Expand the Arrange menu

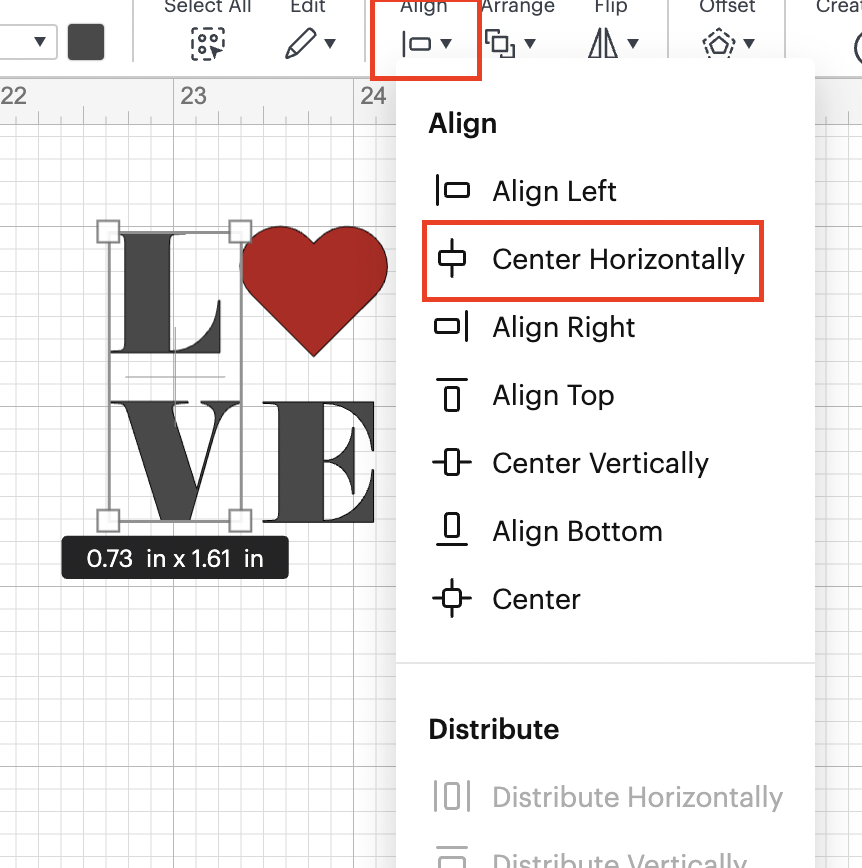(510, 44)
